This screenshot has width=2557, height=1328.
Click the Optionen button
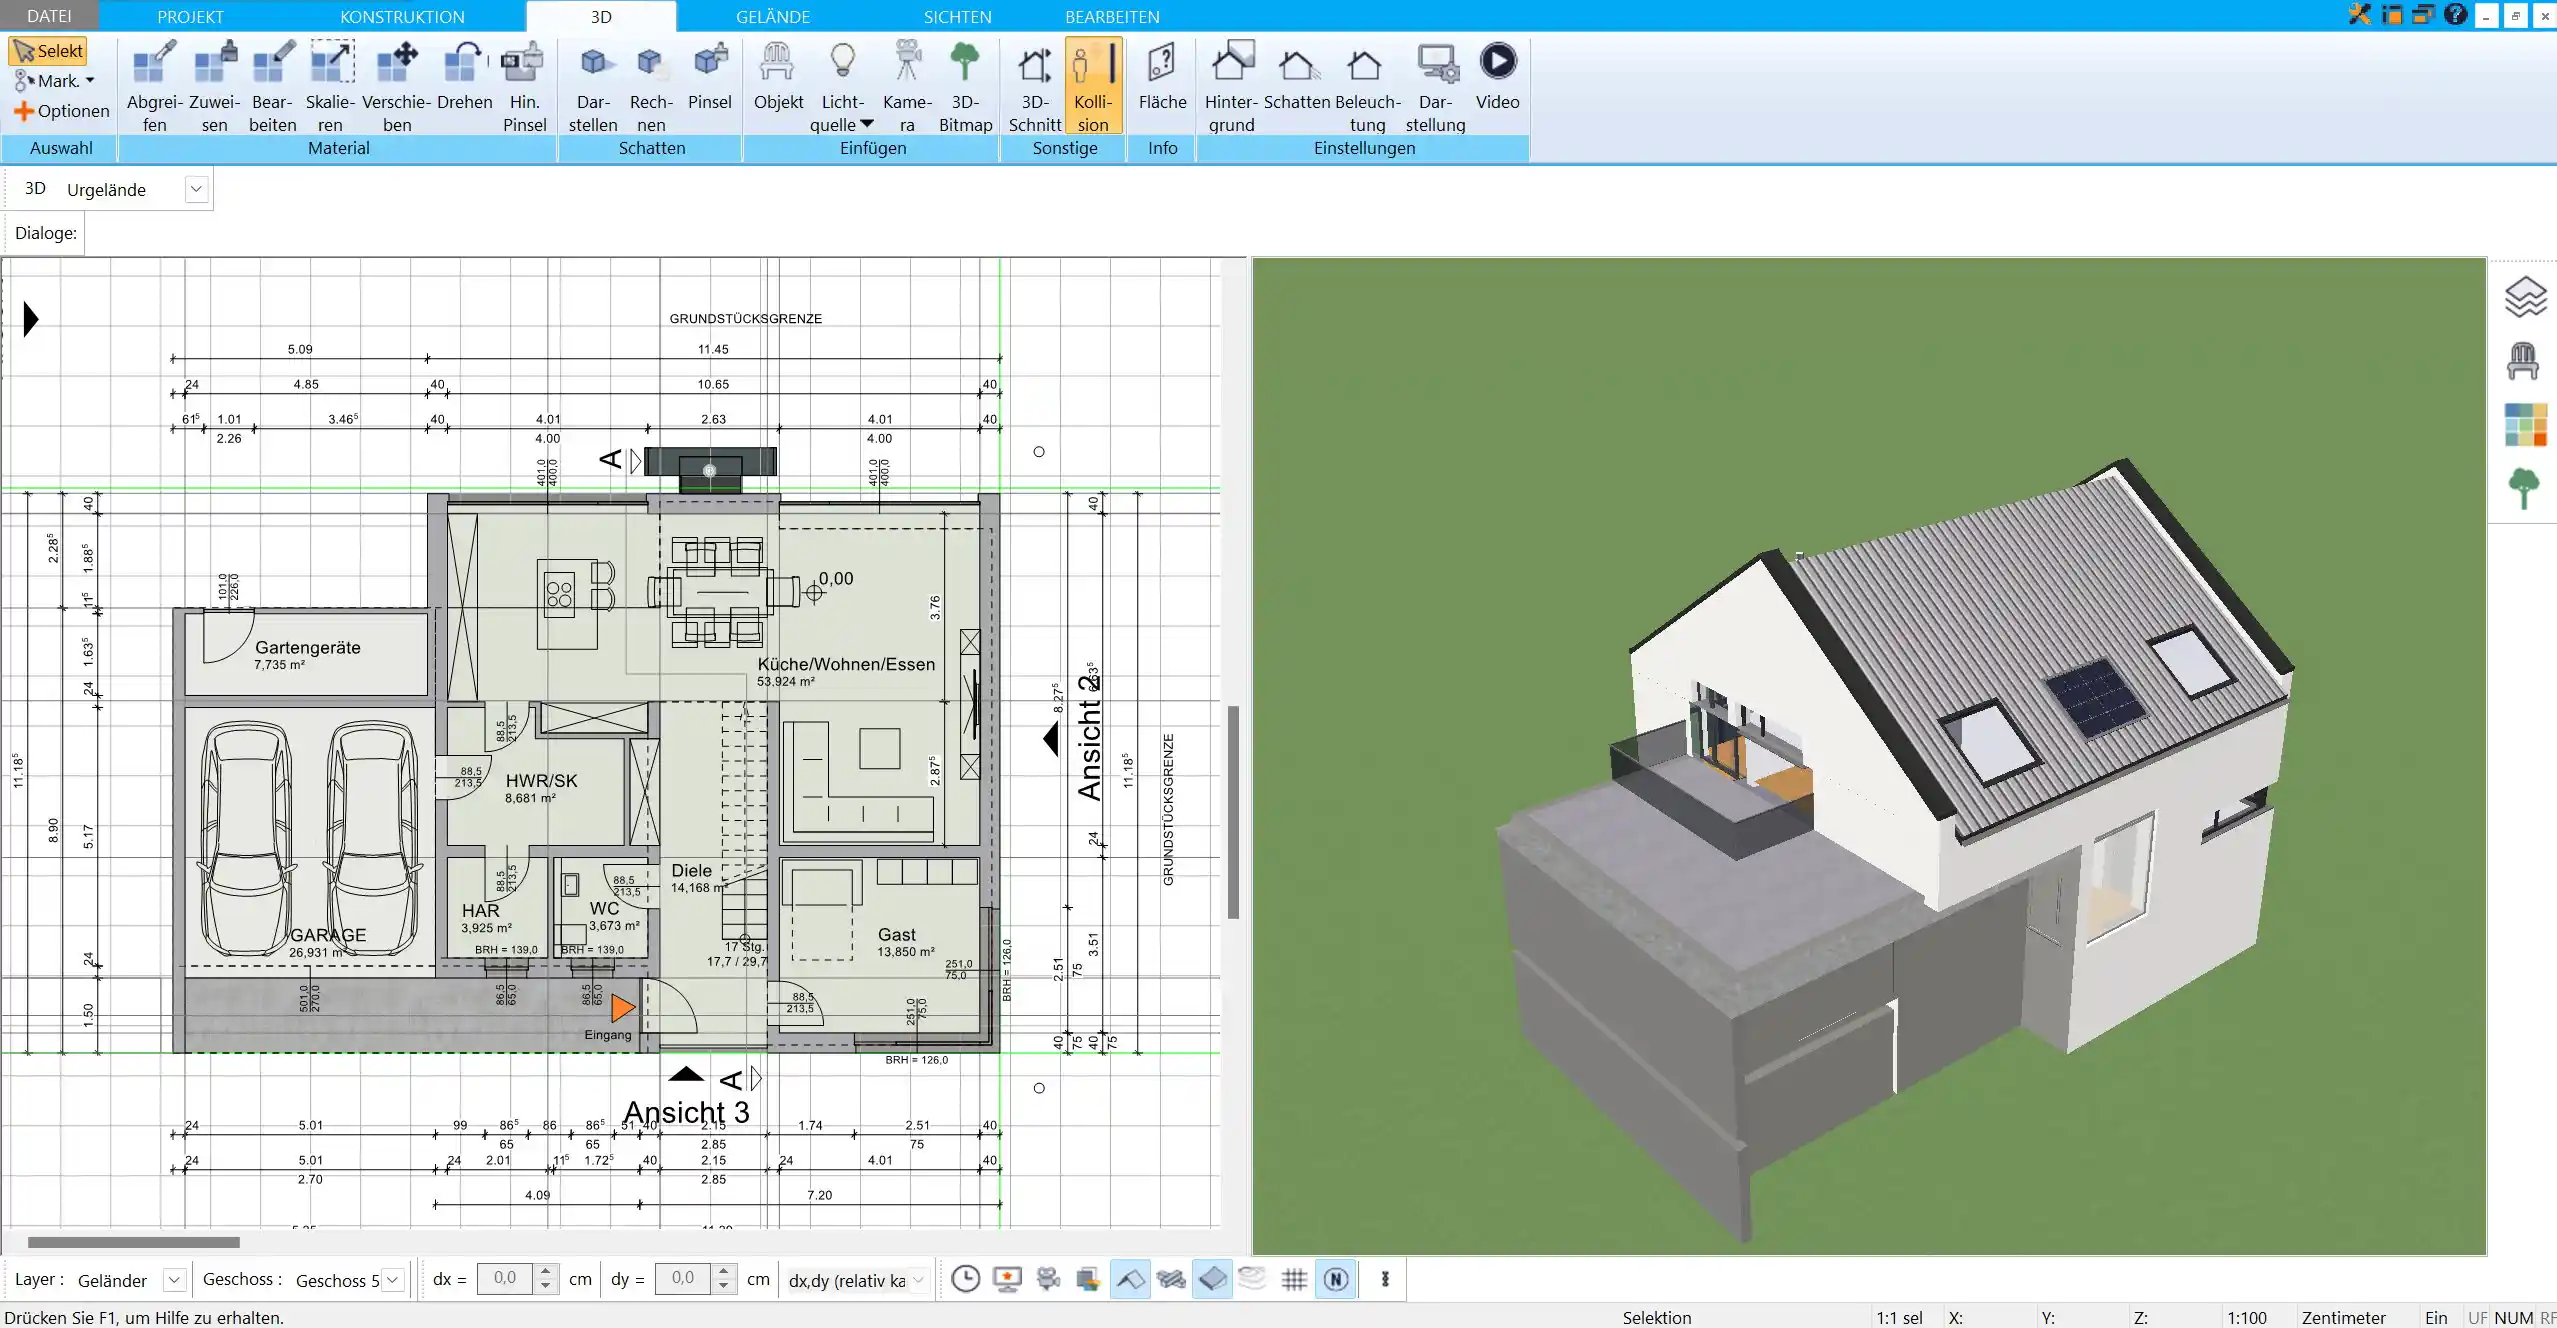pyautogui.click(x=62, y=111)
